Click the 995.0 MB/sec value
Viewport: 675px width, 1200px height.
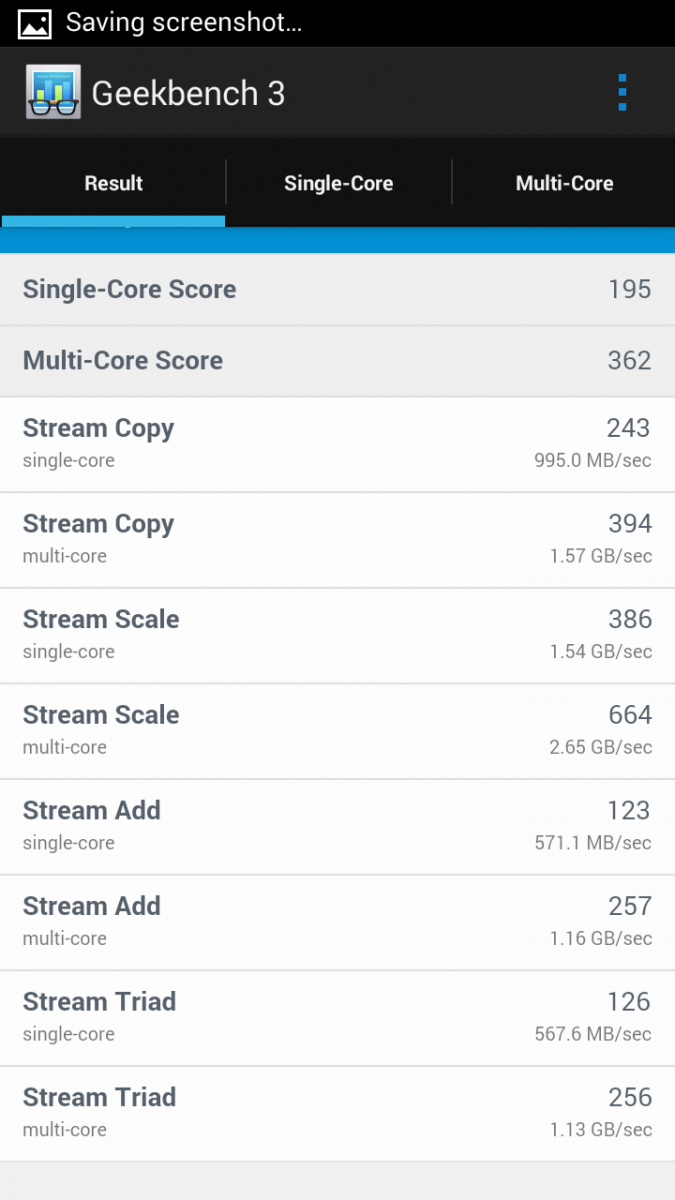point(593,461)
